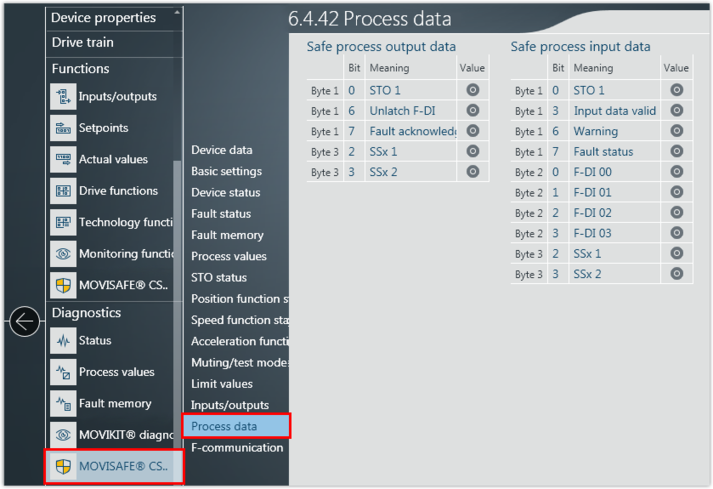
Task: Click the Diagnostics Status waveform icon
Action: [63, 341]
